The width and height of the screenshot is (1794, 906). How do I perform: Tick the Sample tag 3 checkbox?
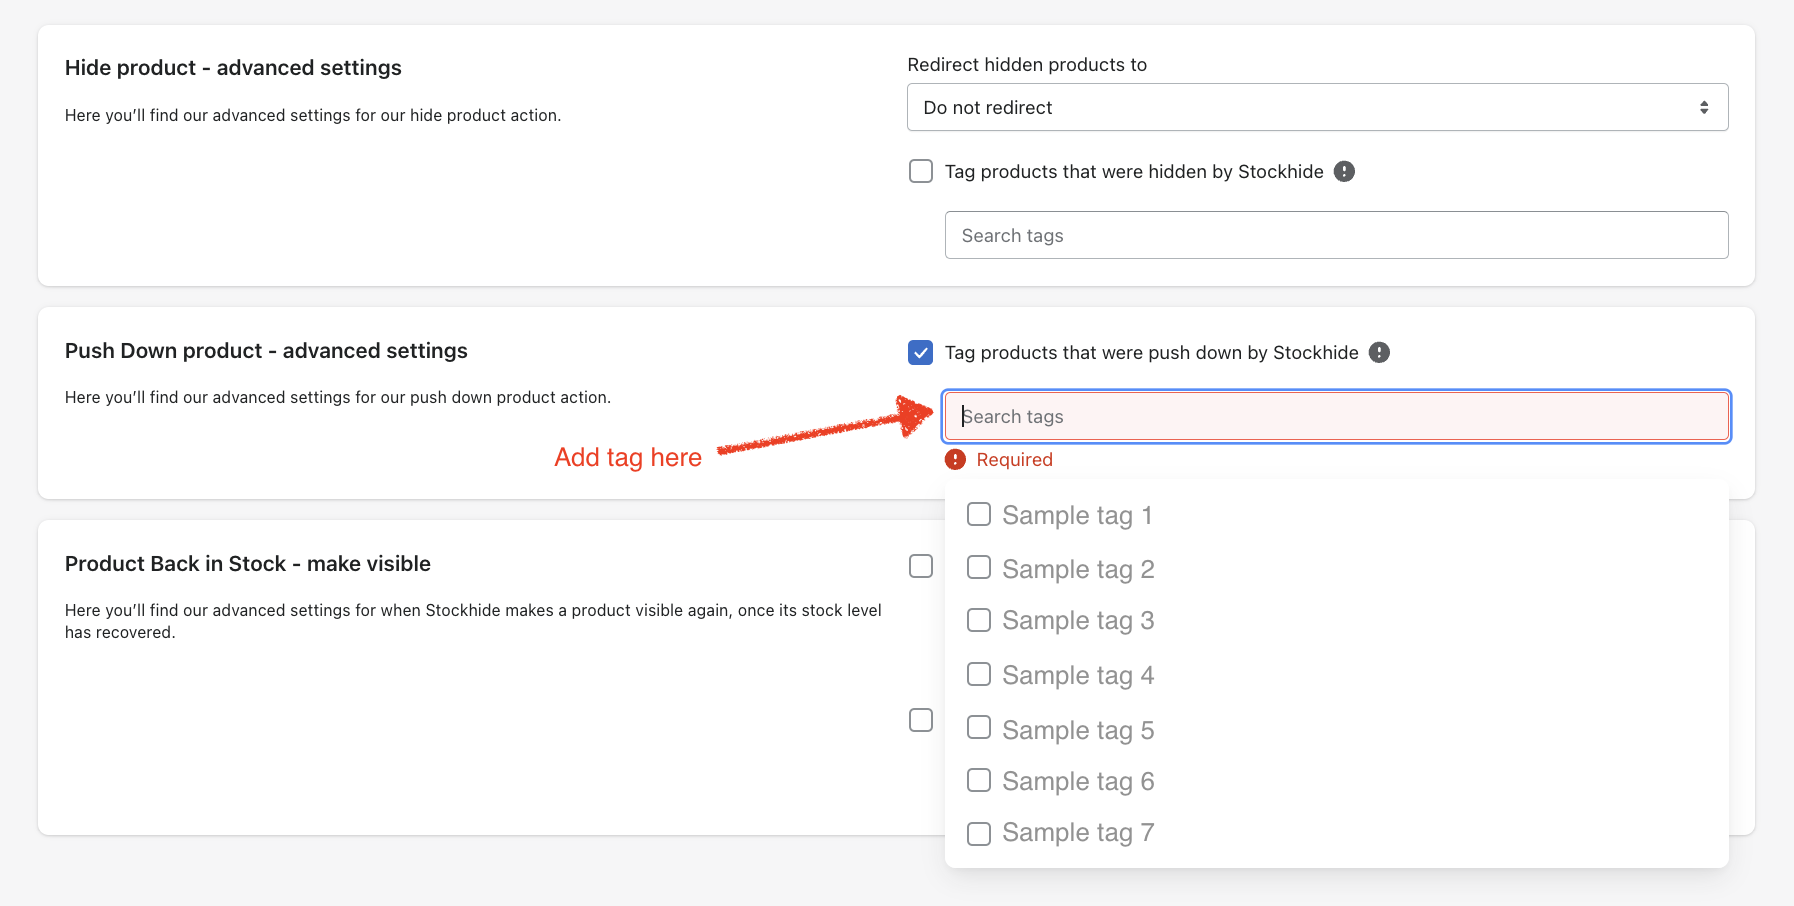(979, 621)
